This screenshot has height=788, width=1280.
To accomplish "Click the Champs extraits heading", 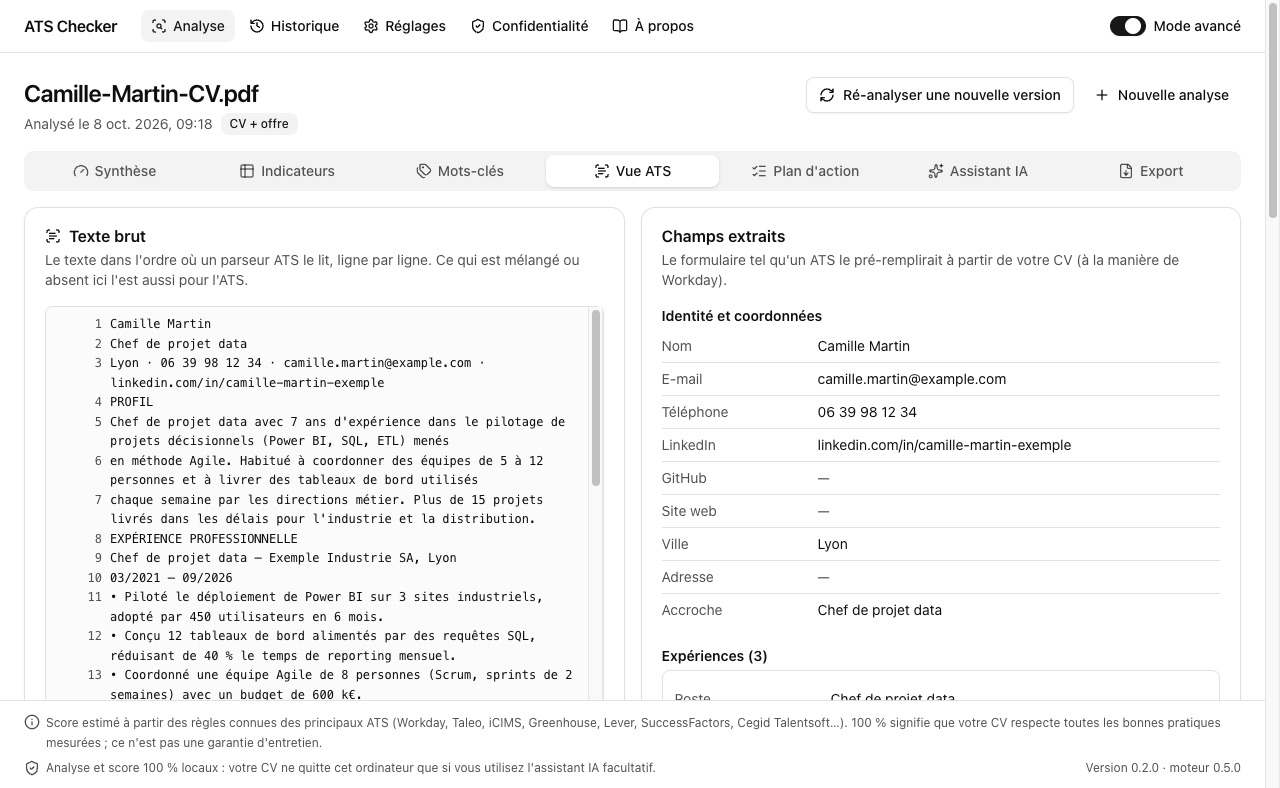I will click(x=723, y=237).
